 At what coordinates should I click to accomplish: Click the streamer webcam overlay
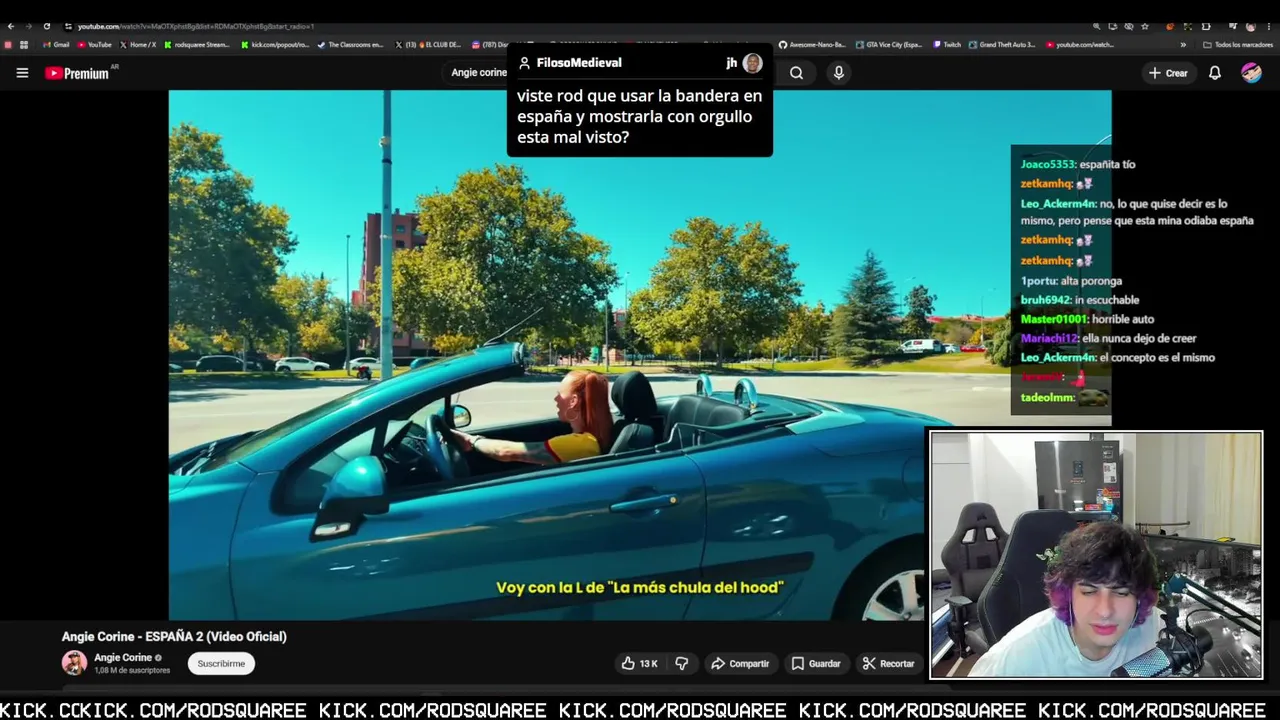point(1096,555)
